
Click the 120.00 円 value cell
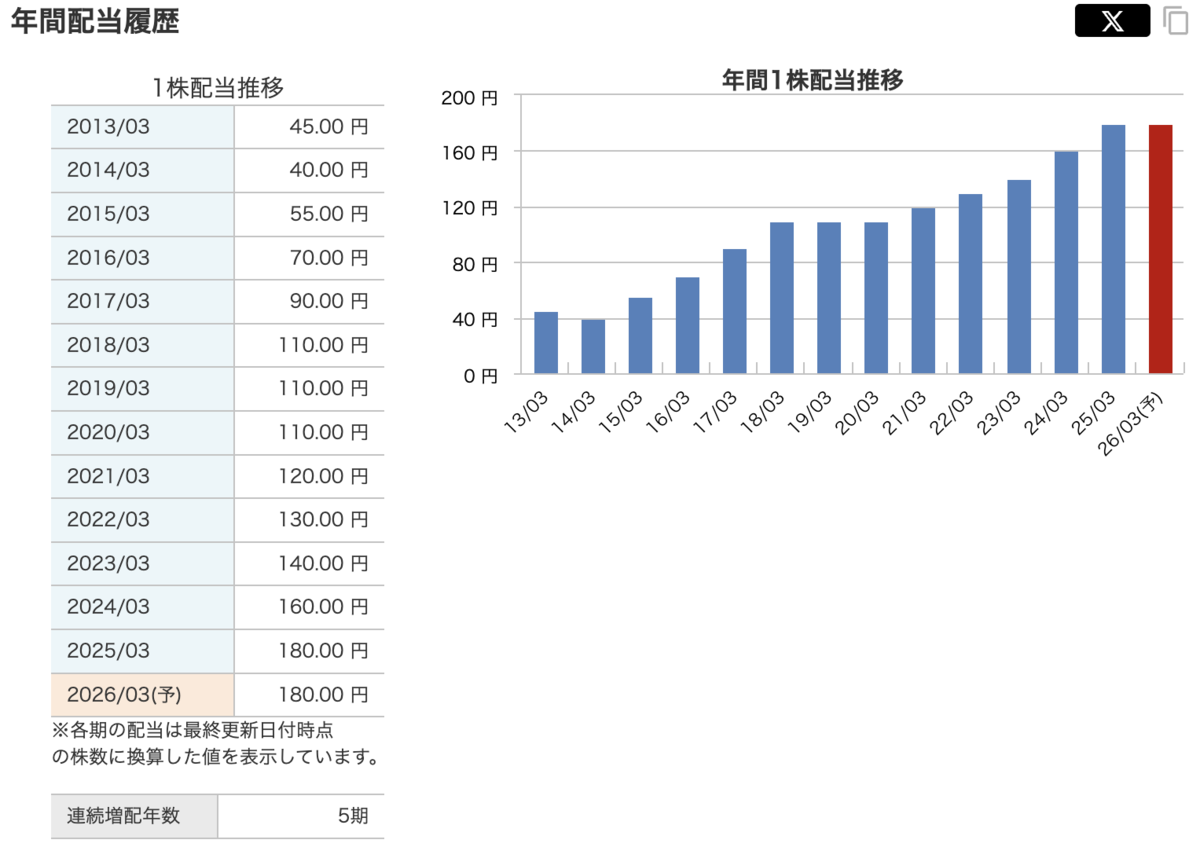point(309,477)
